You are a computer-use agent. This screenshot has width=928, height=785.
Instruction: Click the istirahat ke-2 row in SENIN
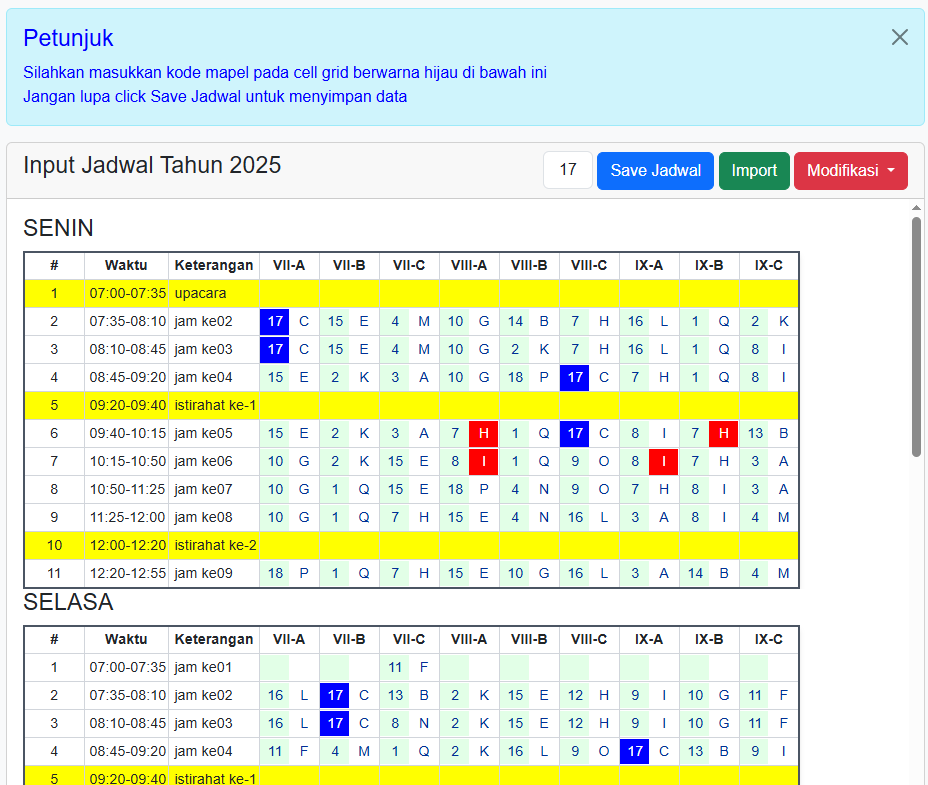[214, 545]
